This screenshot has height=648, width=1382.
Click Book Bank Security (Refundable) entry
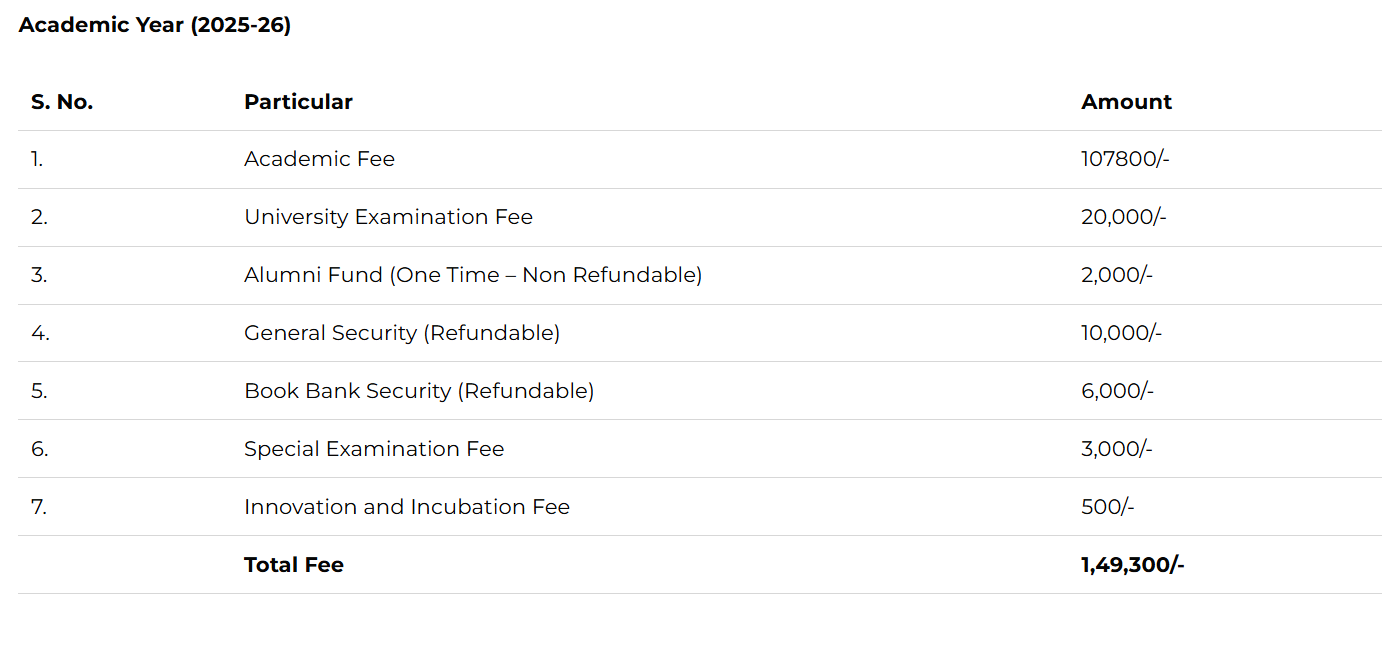419,391
